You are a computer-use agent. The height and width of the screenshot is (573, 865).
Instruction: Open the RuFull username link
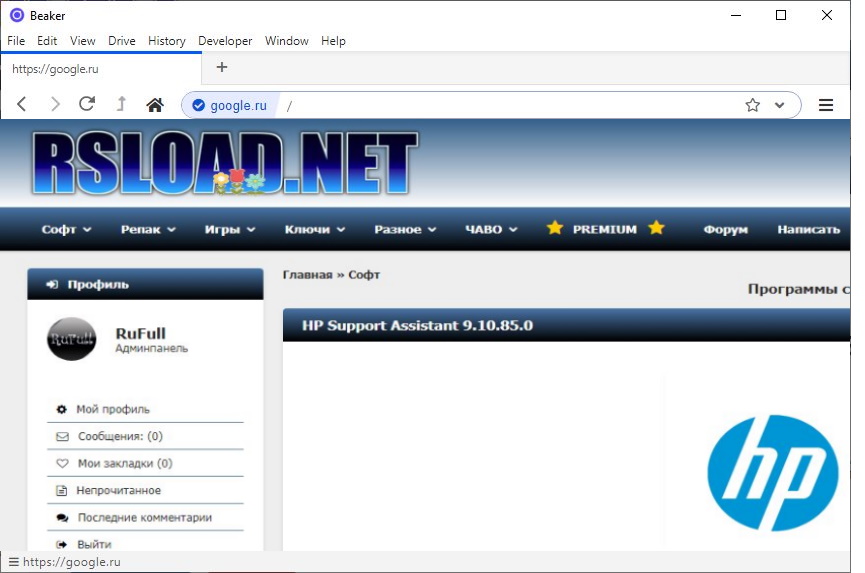pyautogui.click(x=140, y=333)
